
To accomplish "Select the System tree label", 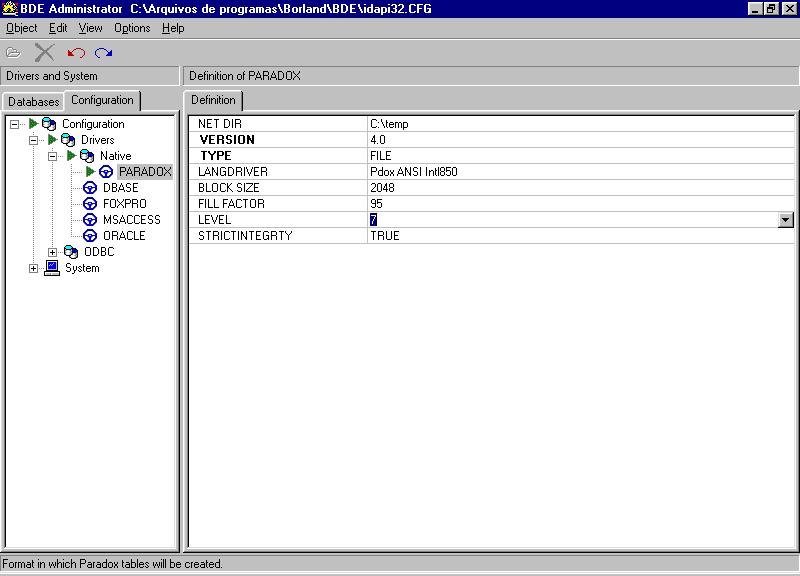I will tap(82, 268).
